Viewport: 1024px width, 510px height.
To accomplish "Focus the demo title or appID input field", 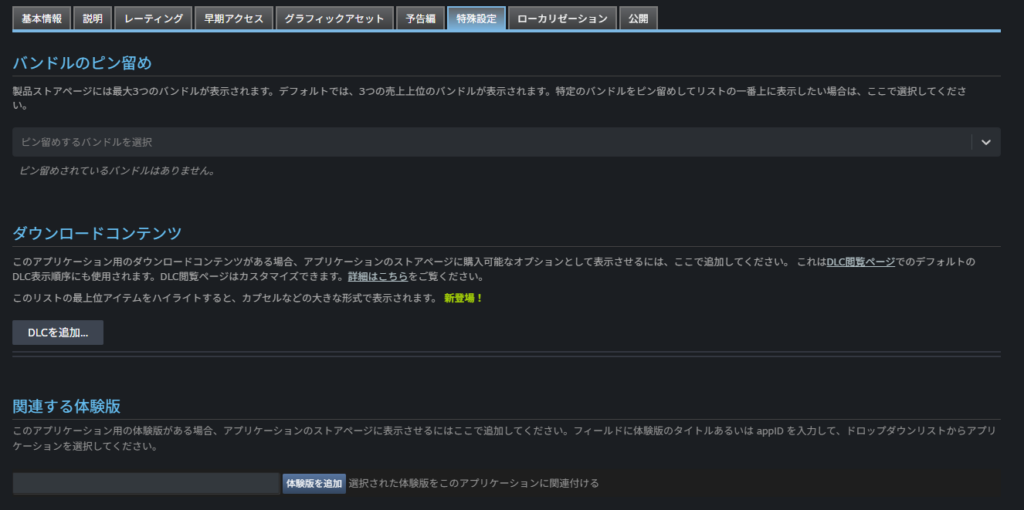I will tap(146, 484).
